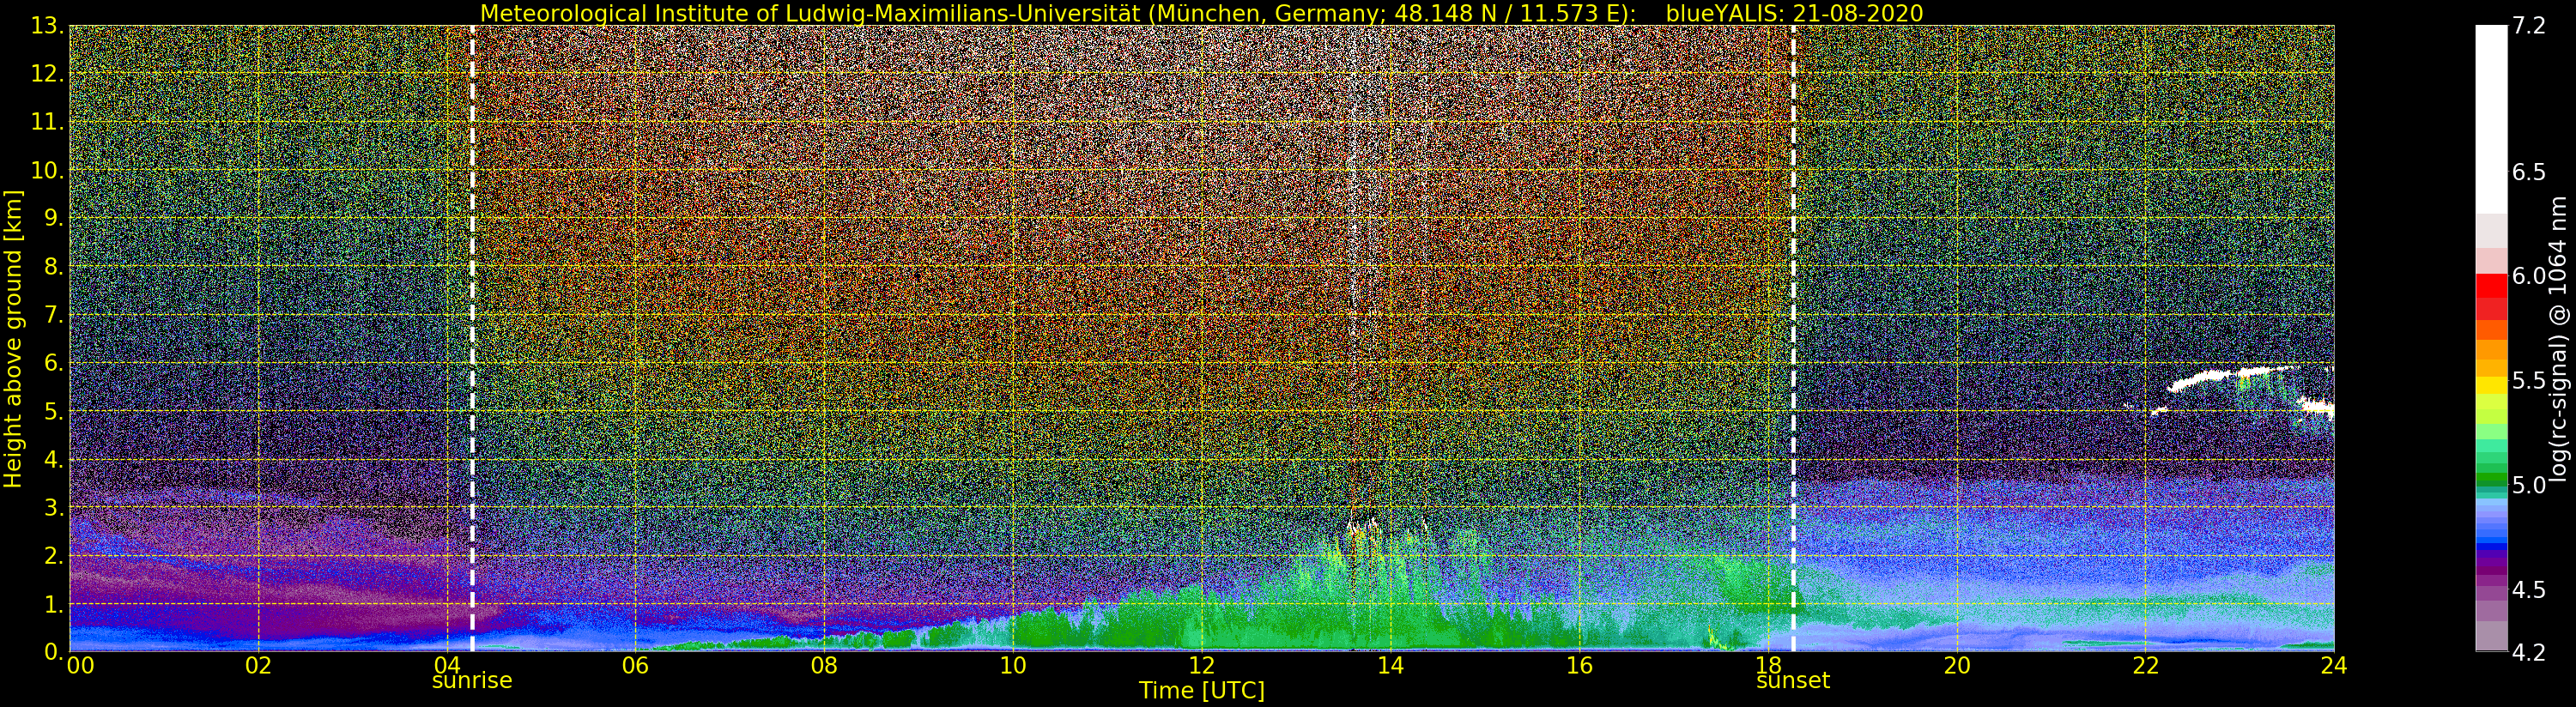Click the white sunset dashed line marker
The image size is (2576, 707).
pos(1793,338)
